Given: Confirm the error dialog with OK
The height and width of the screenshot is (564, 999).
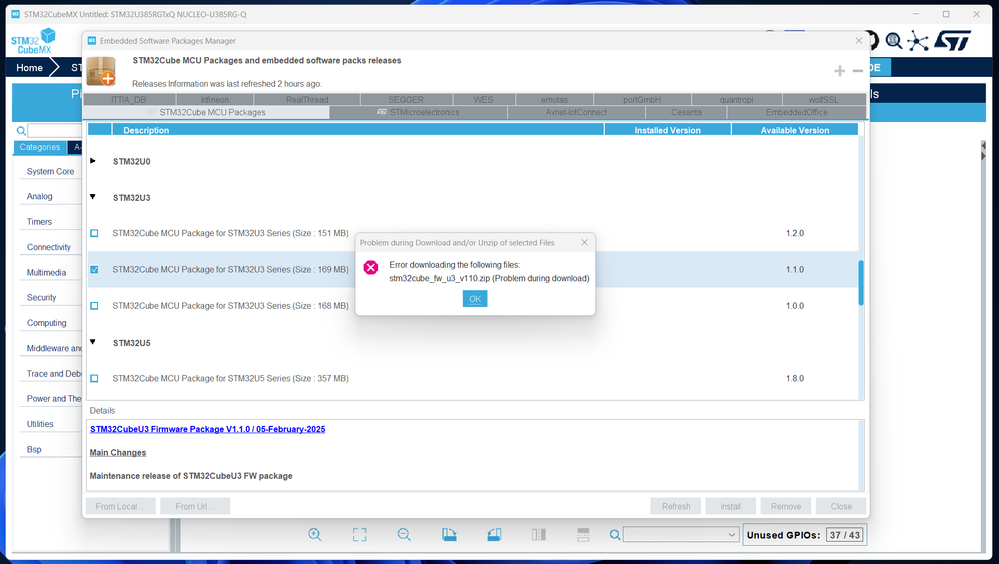Looking at the screenshot, I should click(x=475, y=299).
